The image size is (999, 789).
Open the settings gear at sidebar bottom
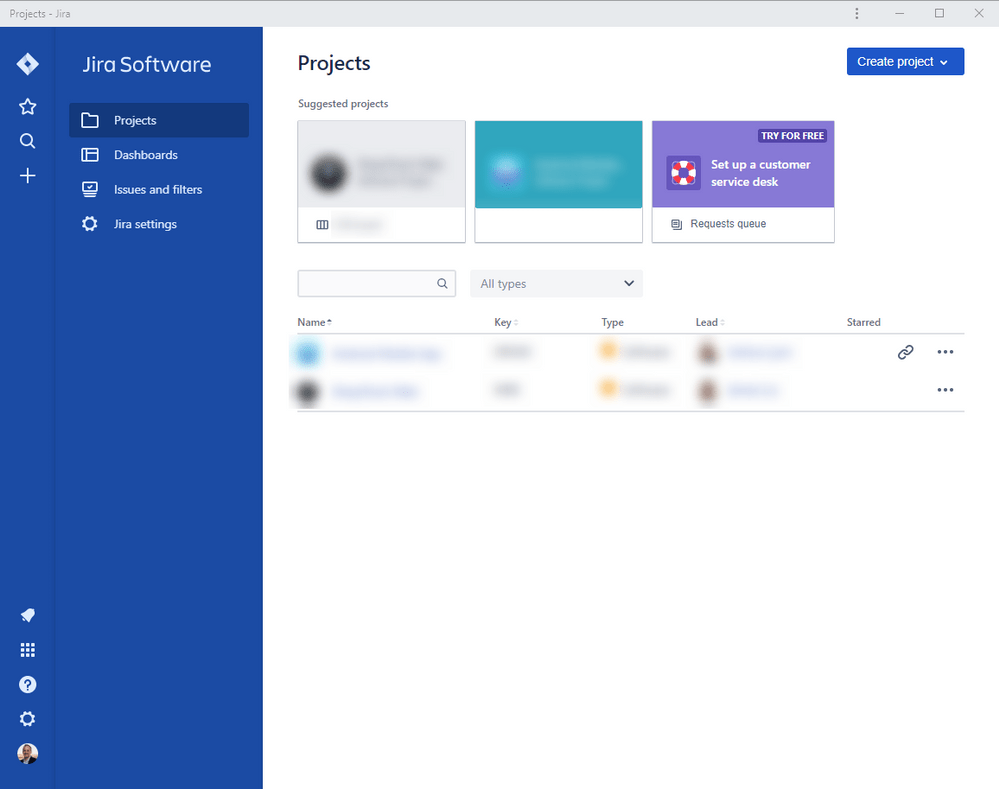coord(27,719)
